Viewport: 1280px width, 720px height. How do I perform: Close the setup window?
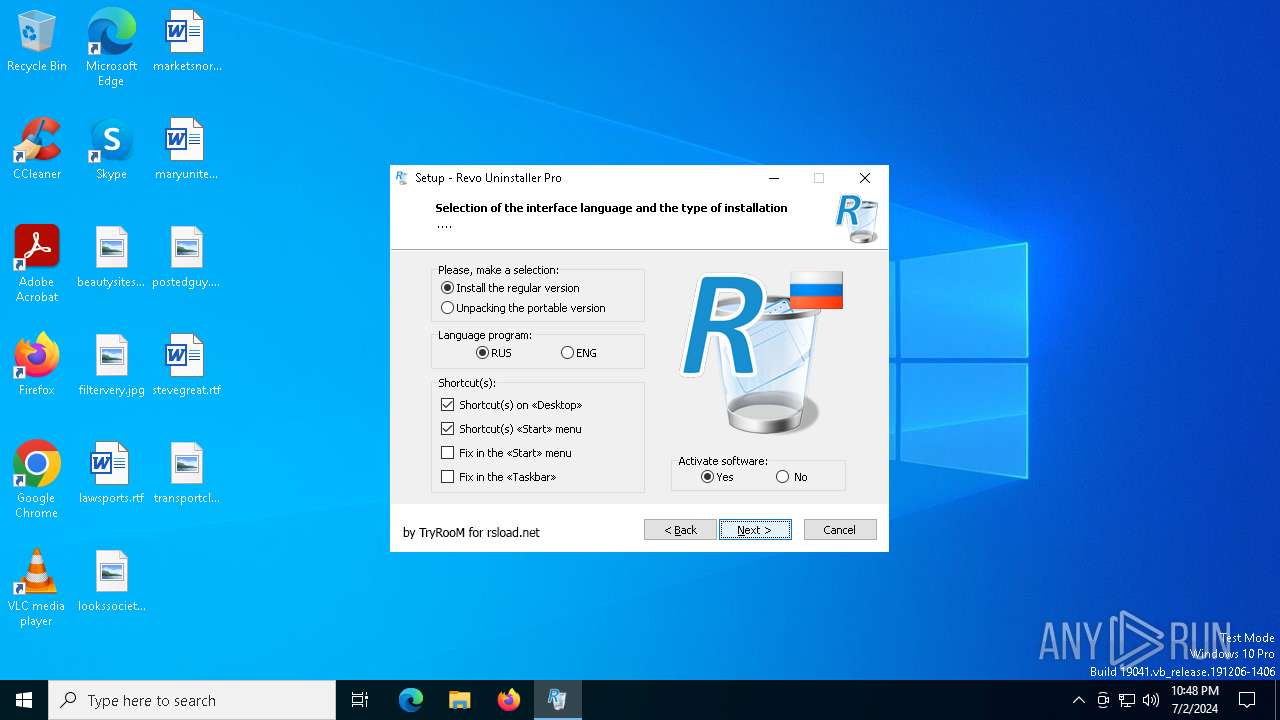[x=865, y=178]
